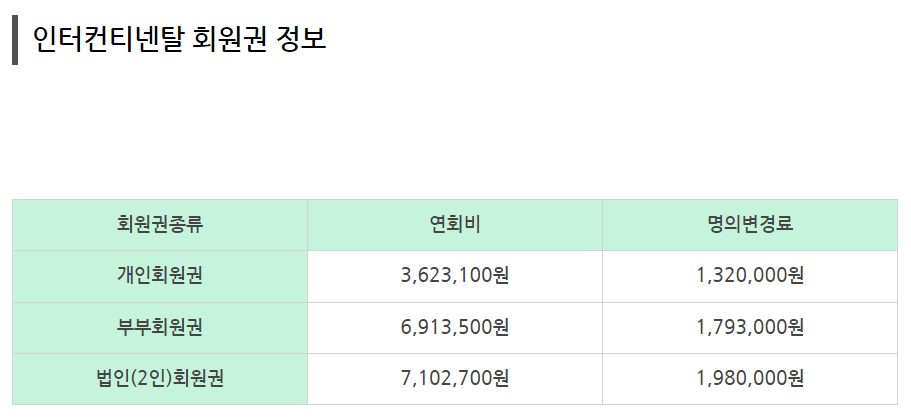Select the 3,623,100원 annual fee cell
This screenshot has width=911, height=418.
(x=455, y=276)
